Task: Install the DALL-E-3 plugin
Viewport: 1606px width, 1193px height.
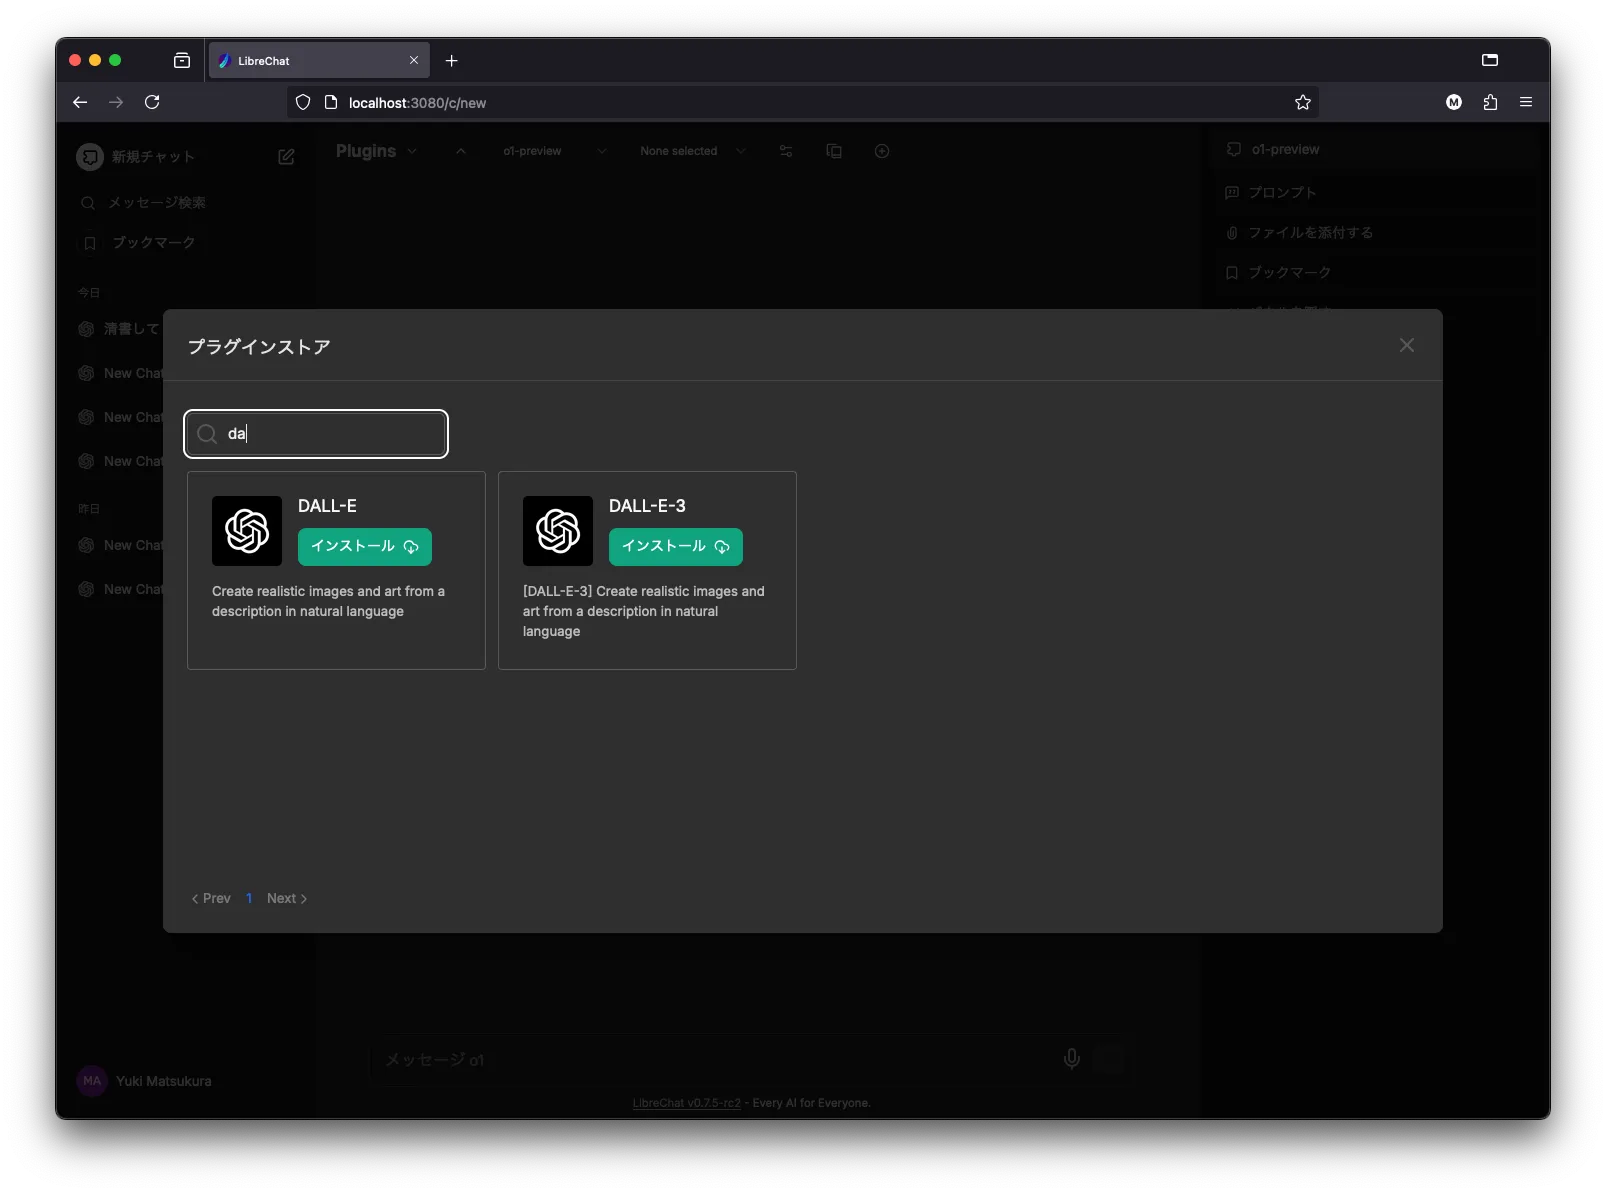Action: 675,546
